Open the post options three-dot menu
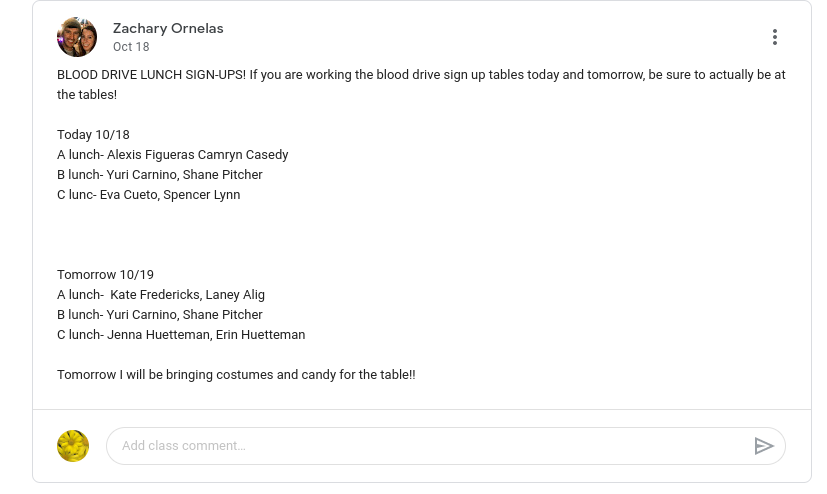The image size is (827, 494). pos(774,37)
